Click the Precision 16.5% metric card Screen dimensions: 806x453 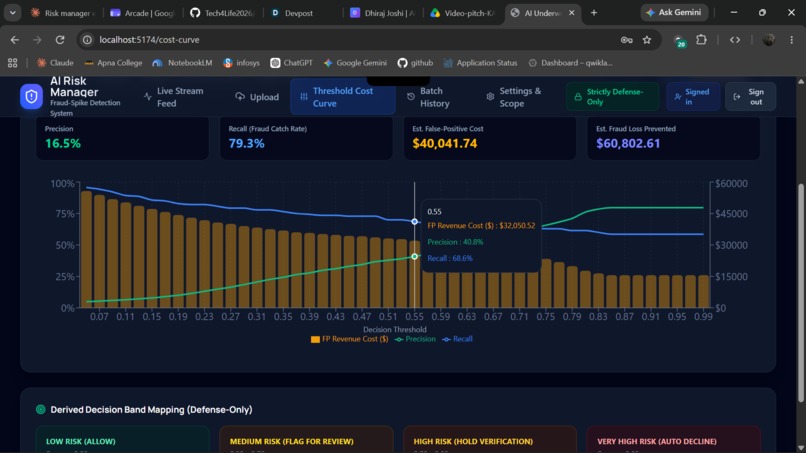point(122,138)
